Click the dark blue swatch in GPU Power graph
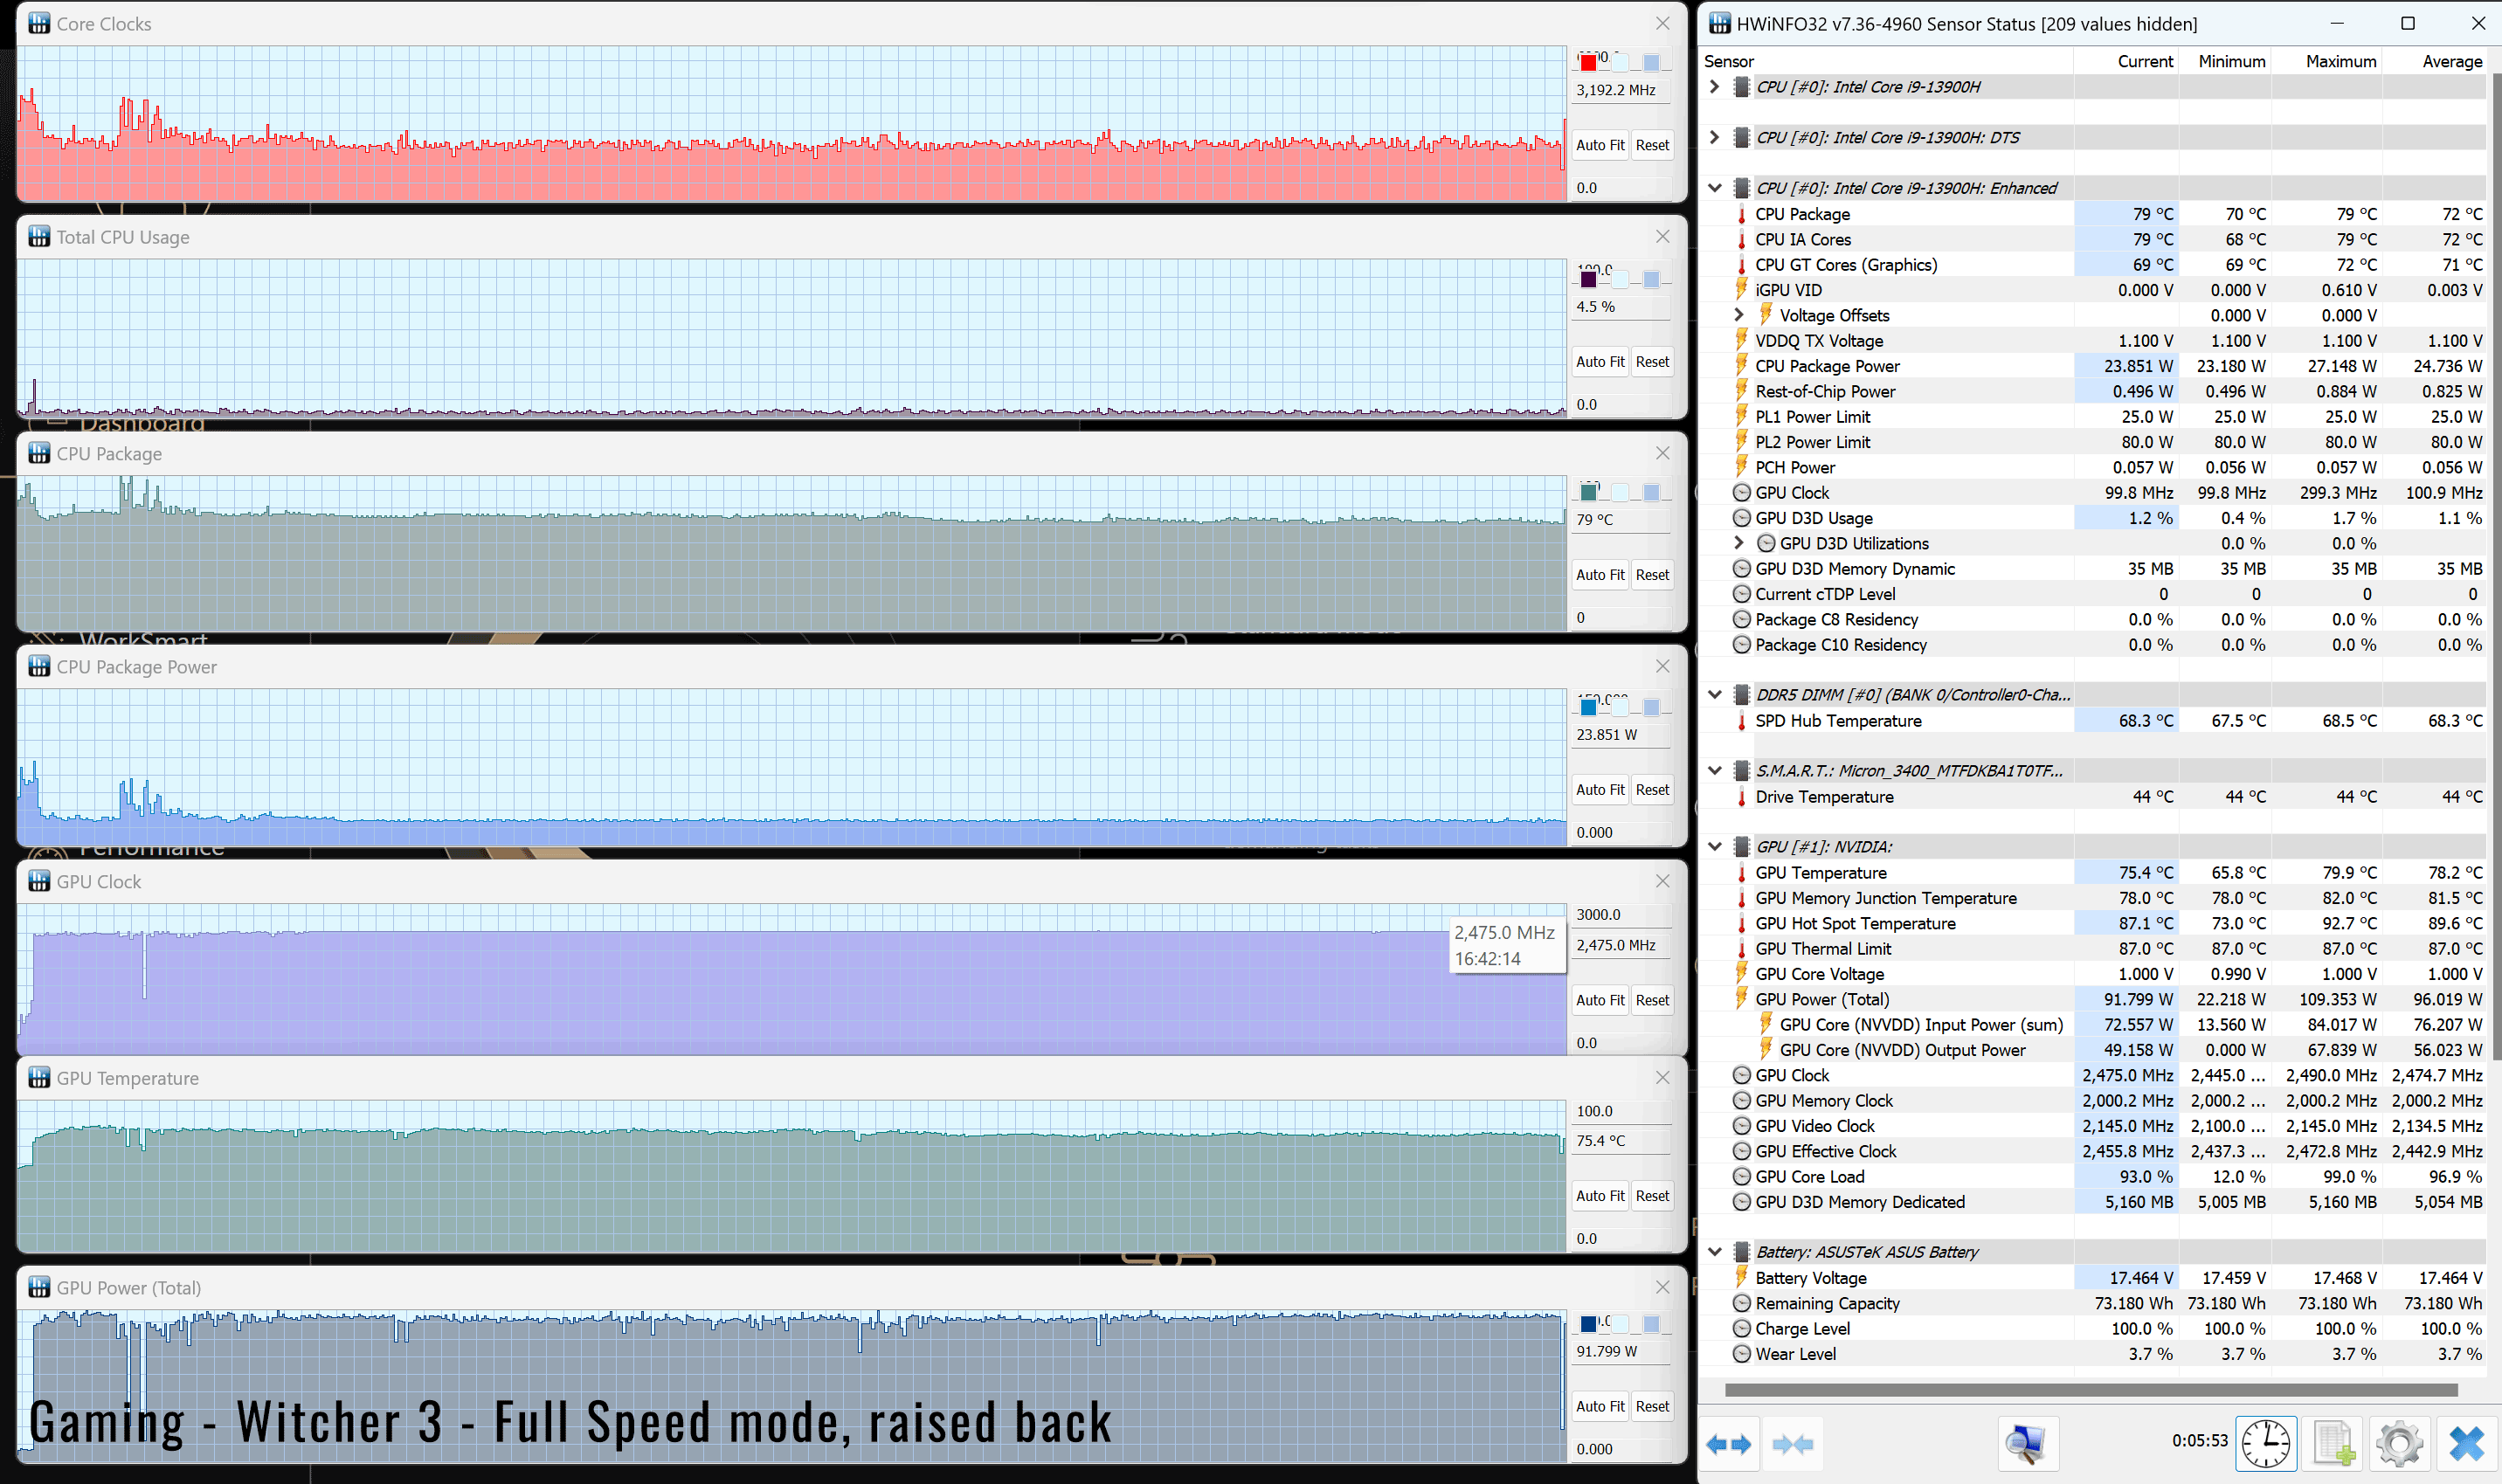Viewport: 2502px width, 1484px height. tap(1588, 1324)
